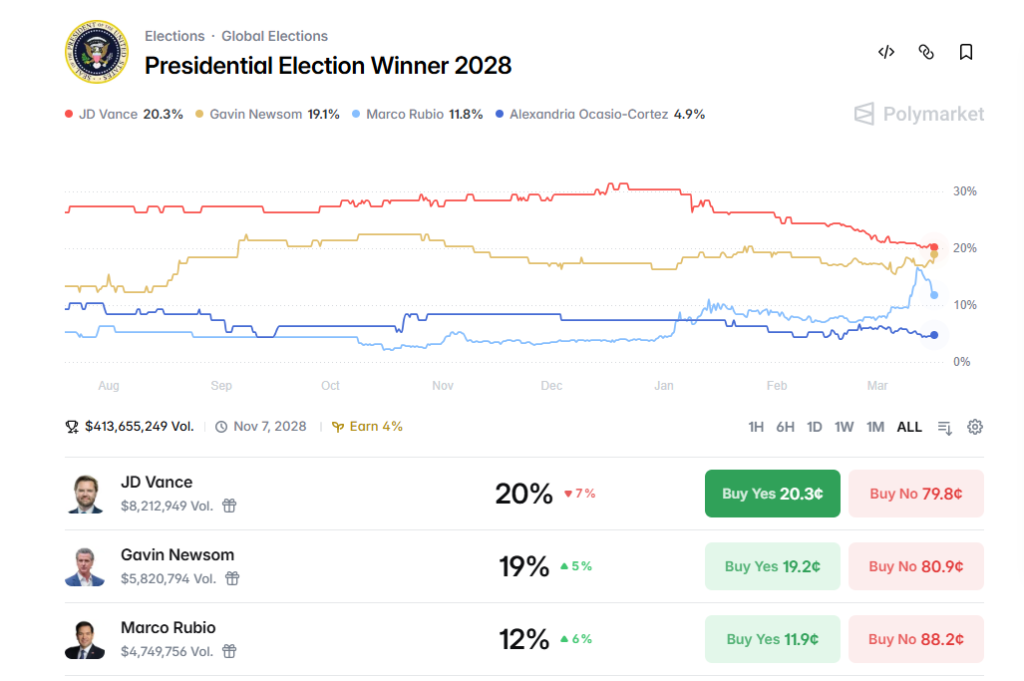The image size is (1024, 681).
Task: Open chart settings via the gear icon
Action: pyautogui.click(x=975, y=426)
